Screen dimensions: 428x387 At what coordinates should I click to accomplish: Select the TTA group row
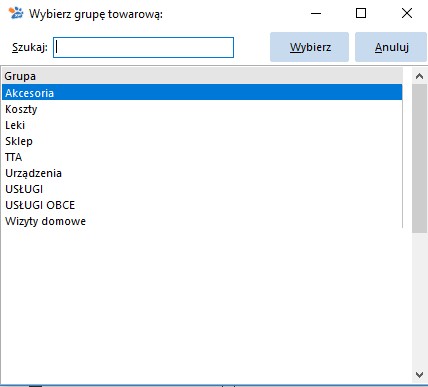coord(202,157)
